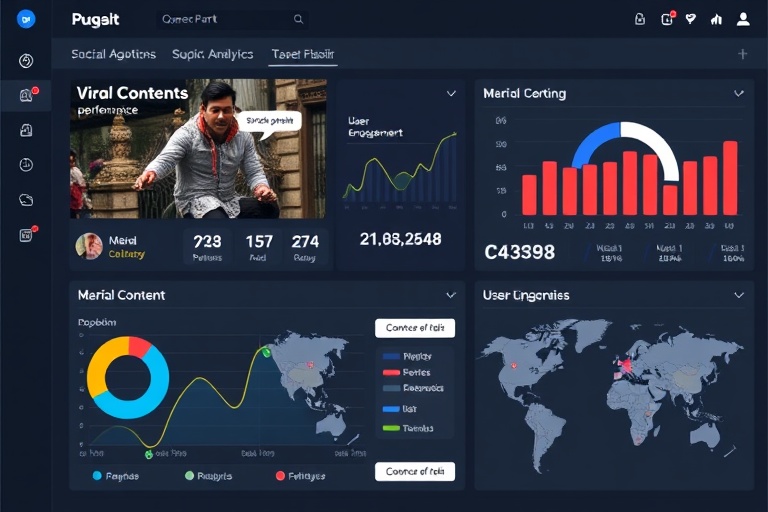Expand the Merial Certing panel chevron
The width and height of the screenshot is (768, 512).
coord(739,93)
